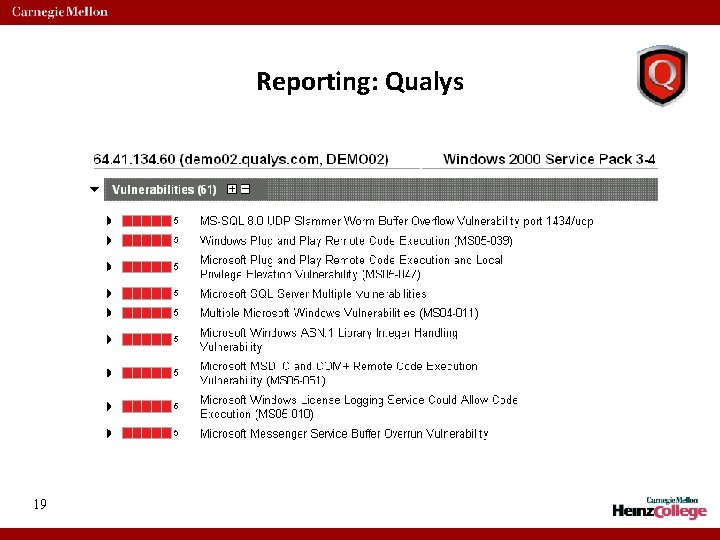Open Multiple Microsoft Windows Vulnerabilities (MS04-011) title
Image resolution: width=720 pixels, height=540 pixels.
[x=339, y=313]
